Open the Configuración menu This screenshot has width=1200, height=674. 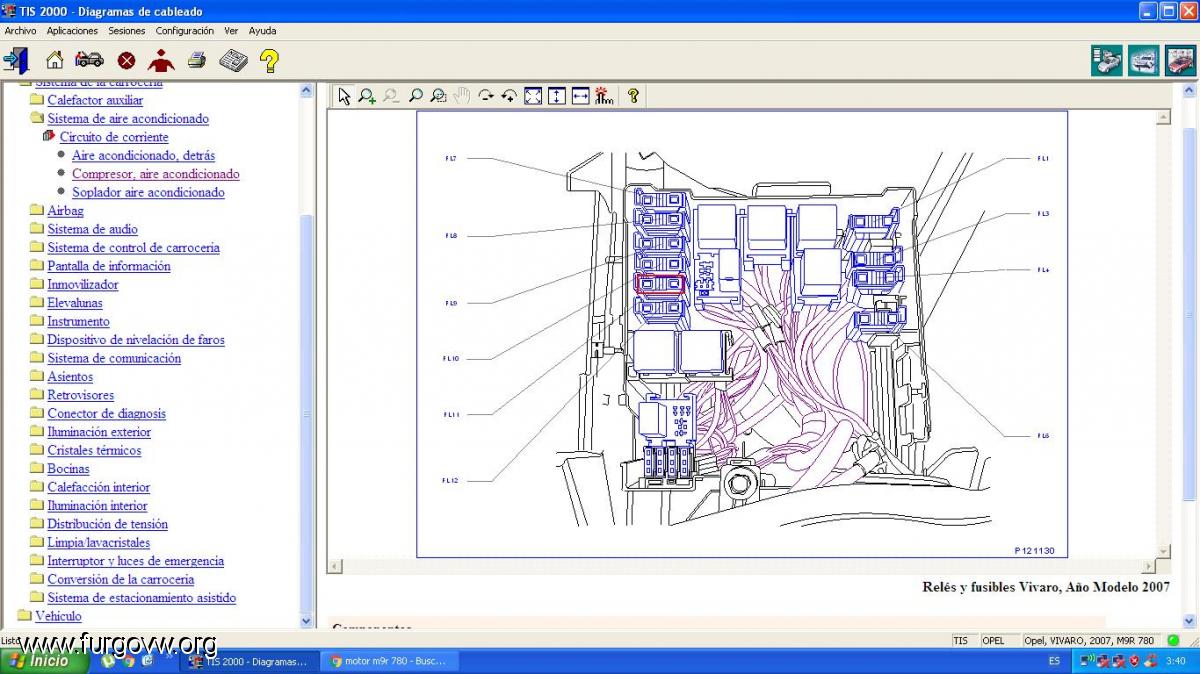[x=185, y=31]
